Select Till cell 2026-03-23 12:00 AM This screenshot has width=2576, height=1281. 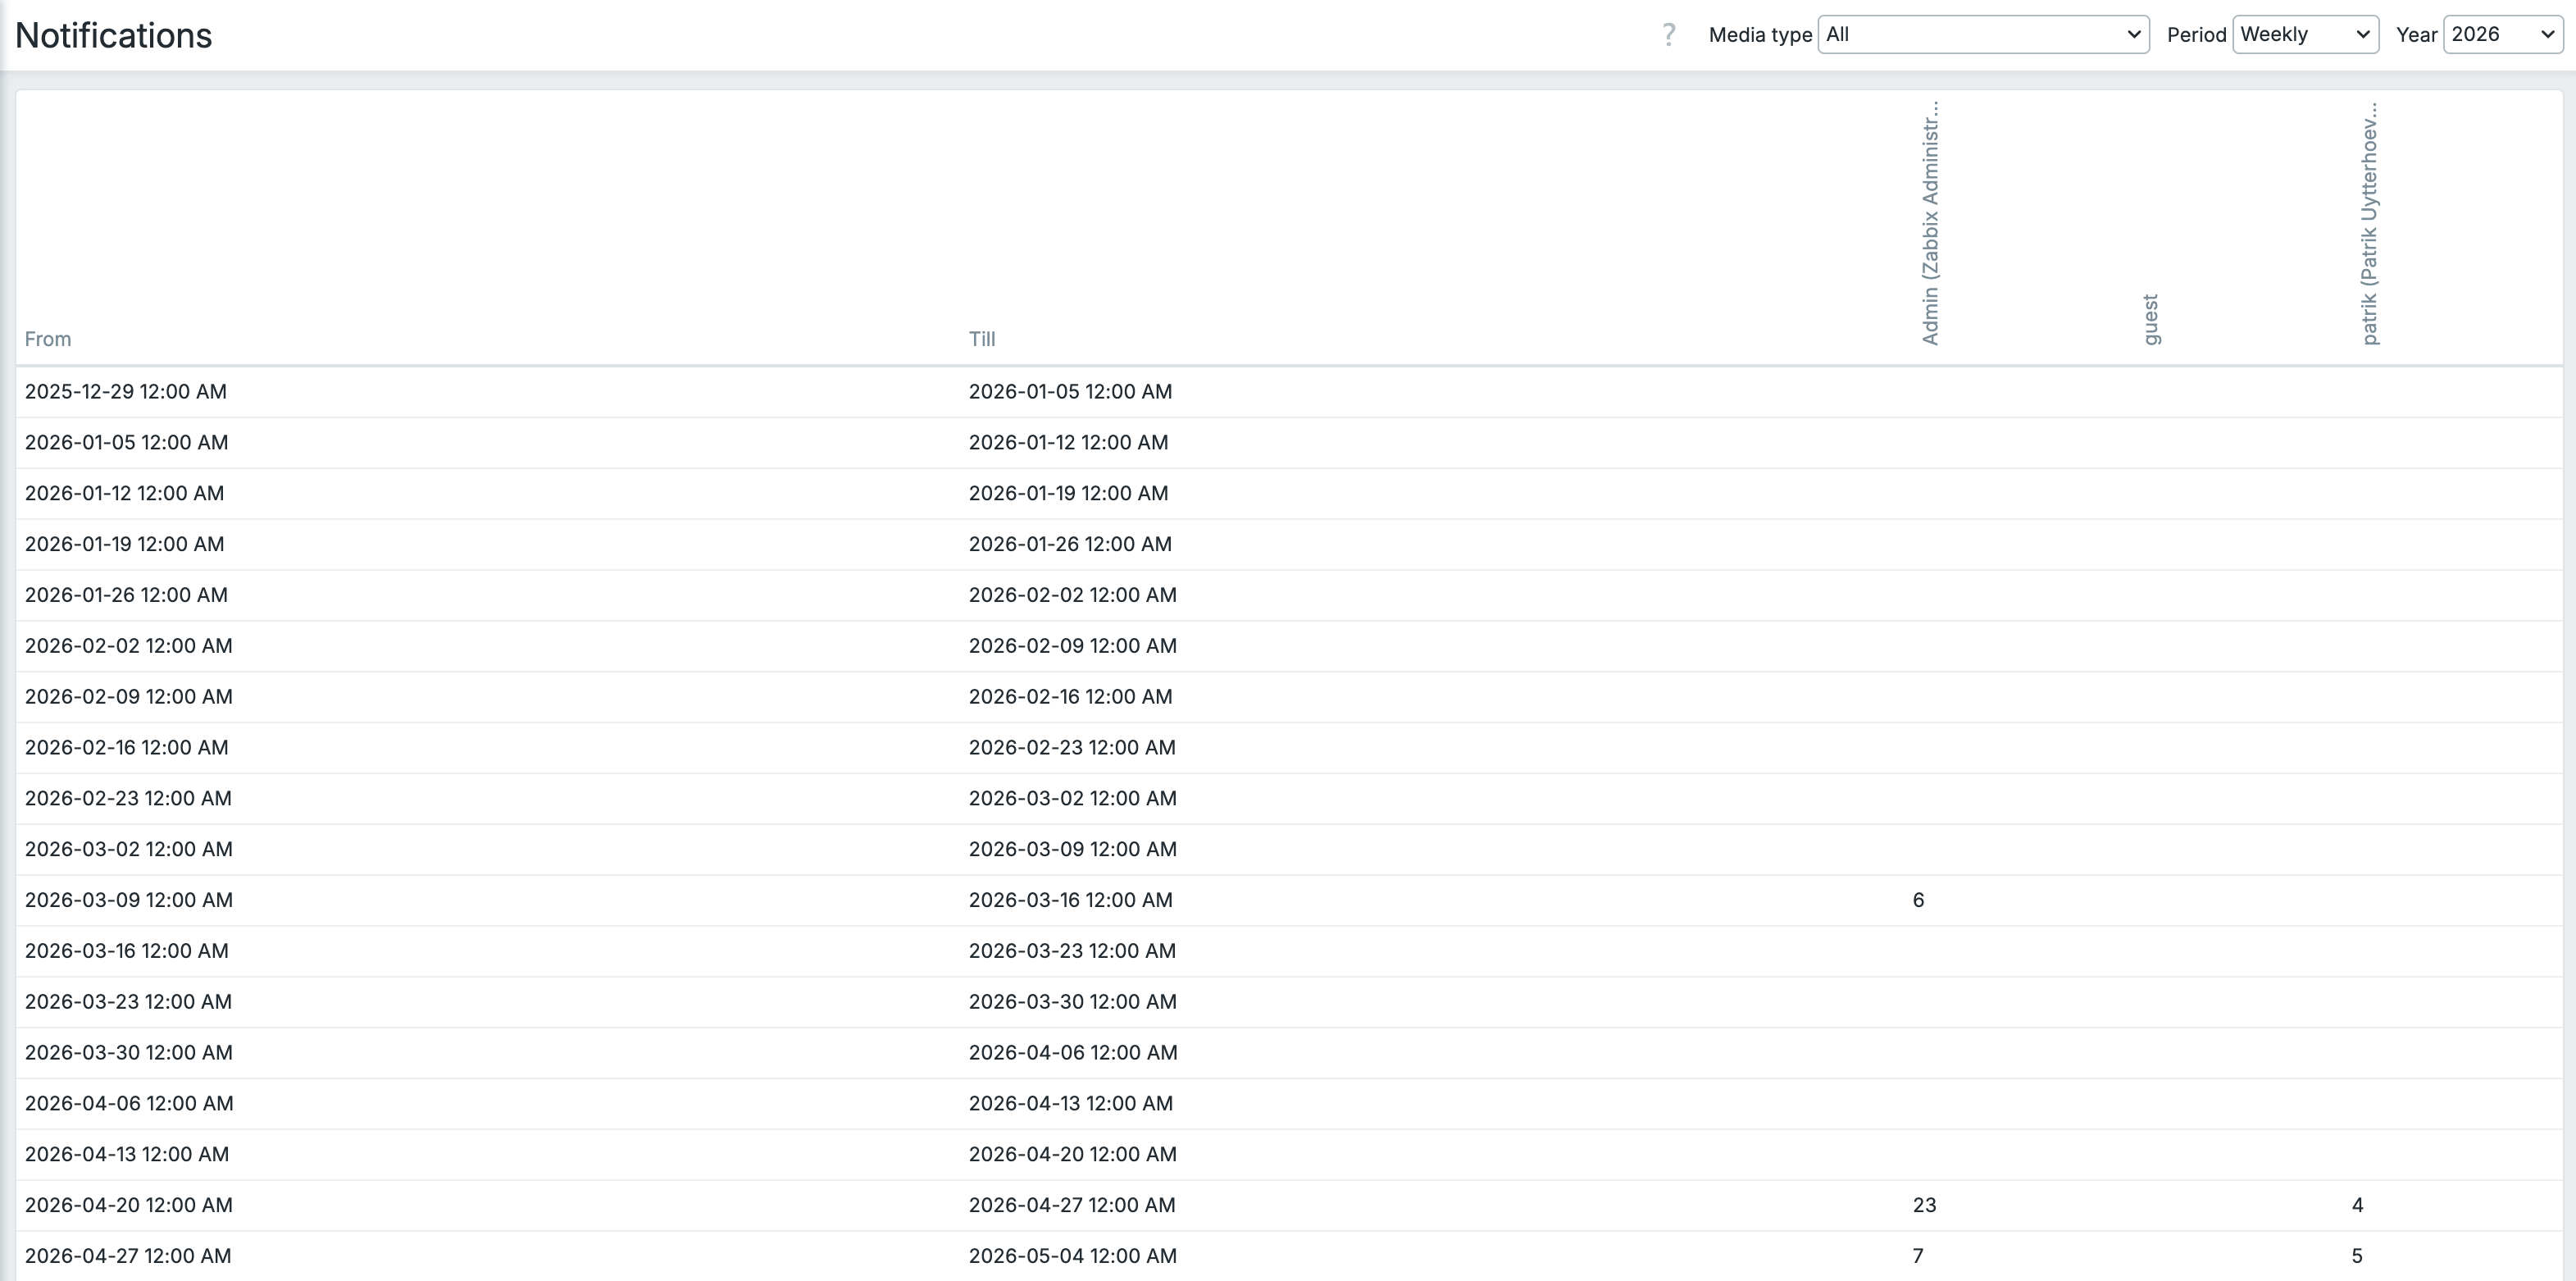(x=1072, y=952)
